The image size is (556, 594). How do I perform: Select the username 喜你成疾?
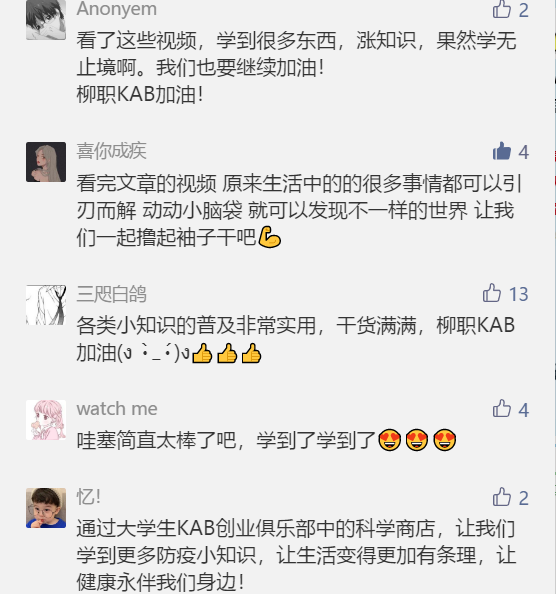point(111,151)
